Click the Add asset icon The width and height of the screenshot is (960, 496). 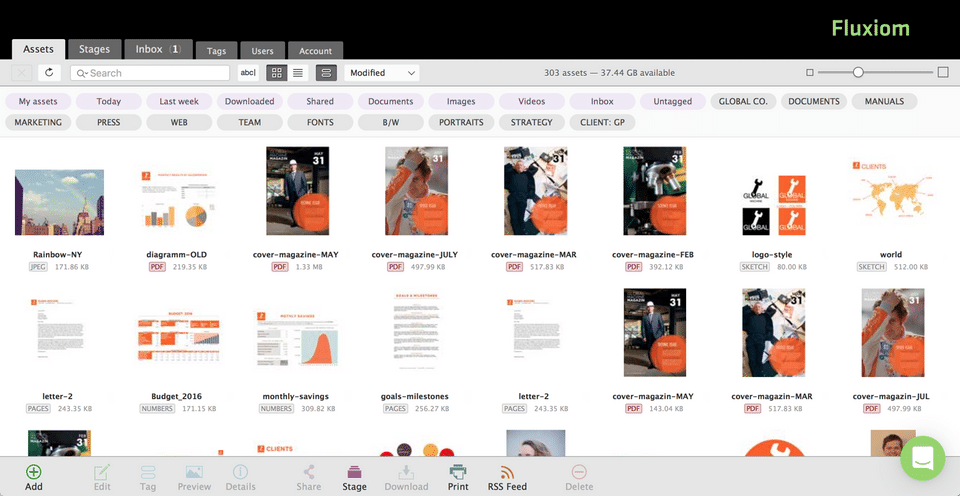coord(34,472)
